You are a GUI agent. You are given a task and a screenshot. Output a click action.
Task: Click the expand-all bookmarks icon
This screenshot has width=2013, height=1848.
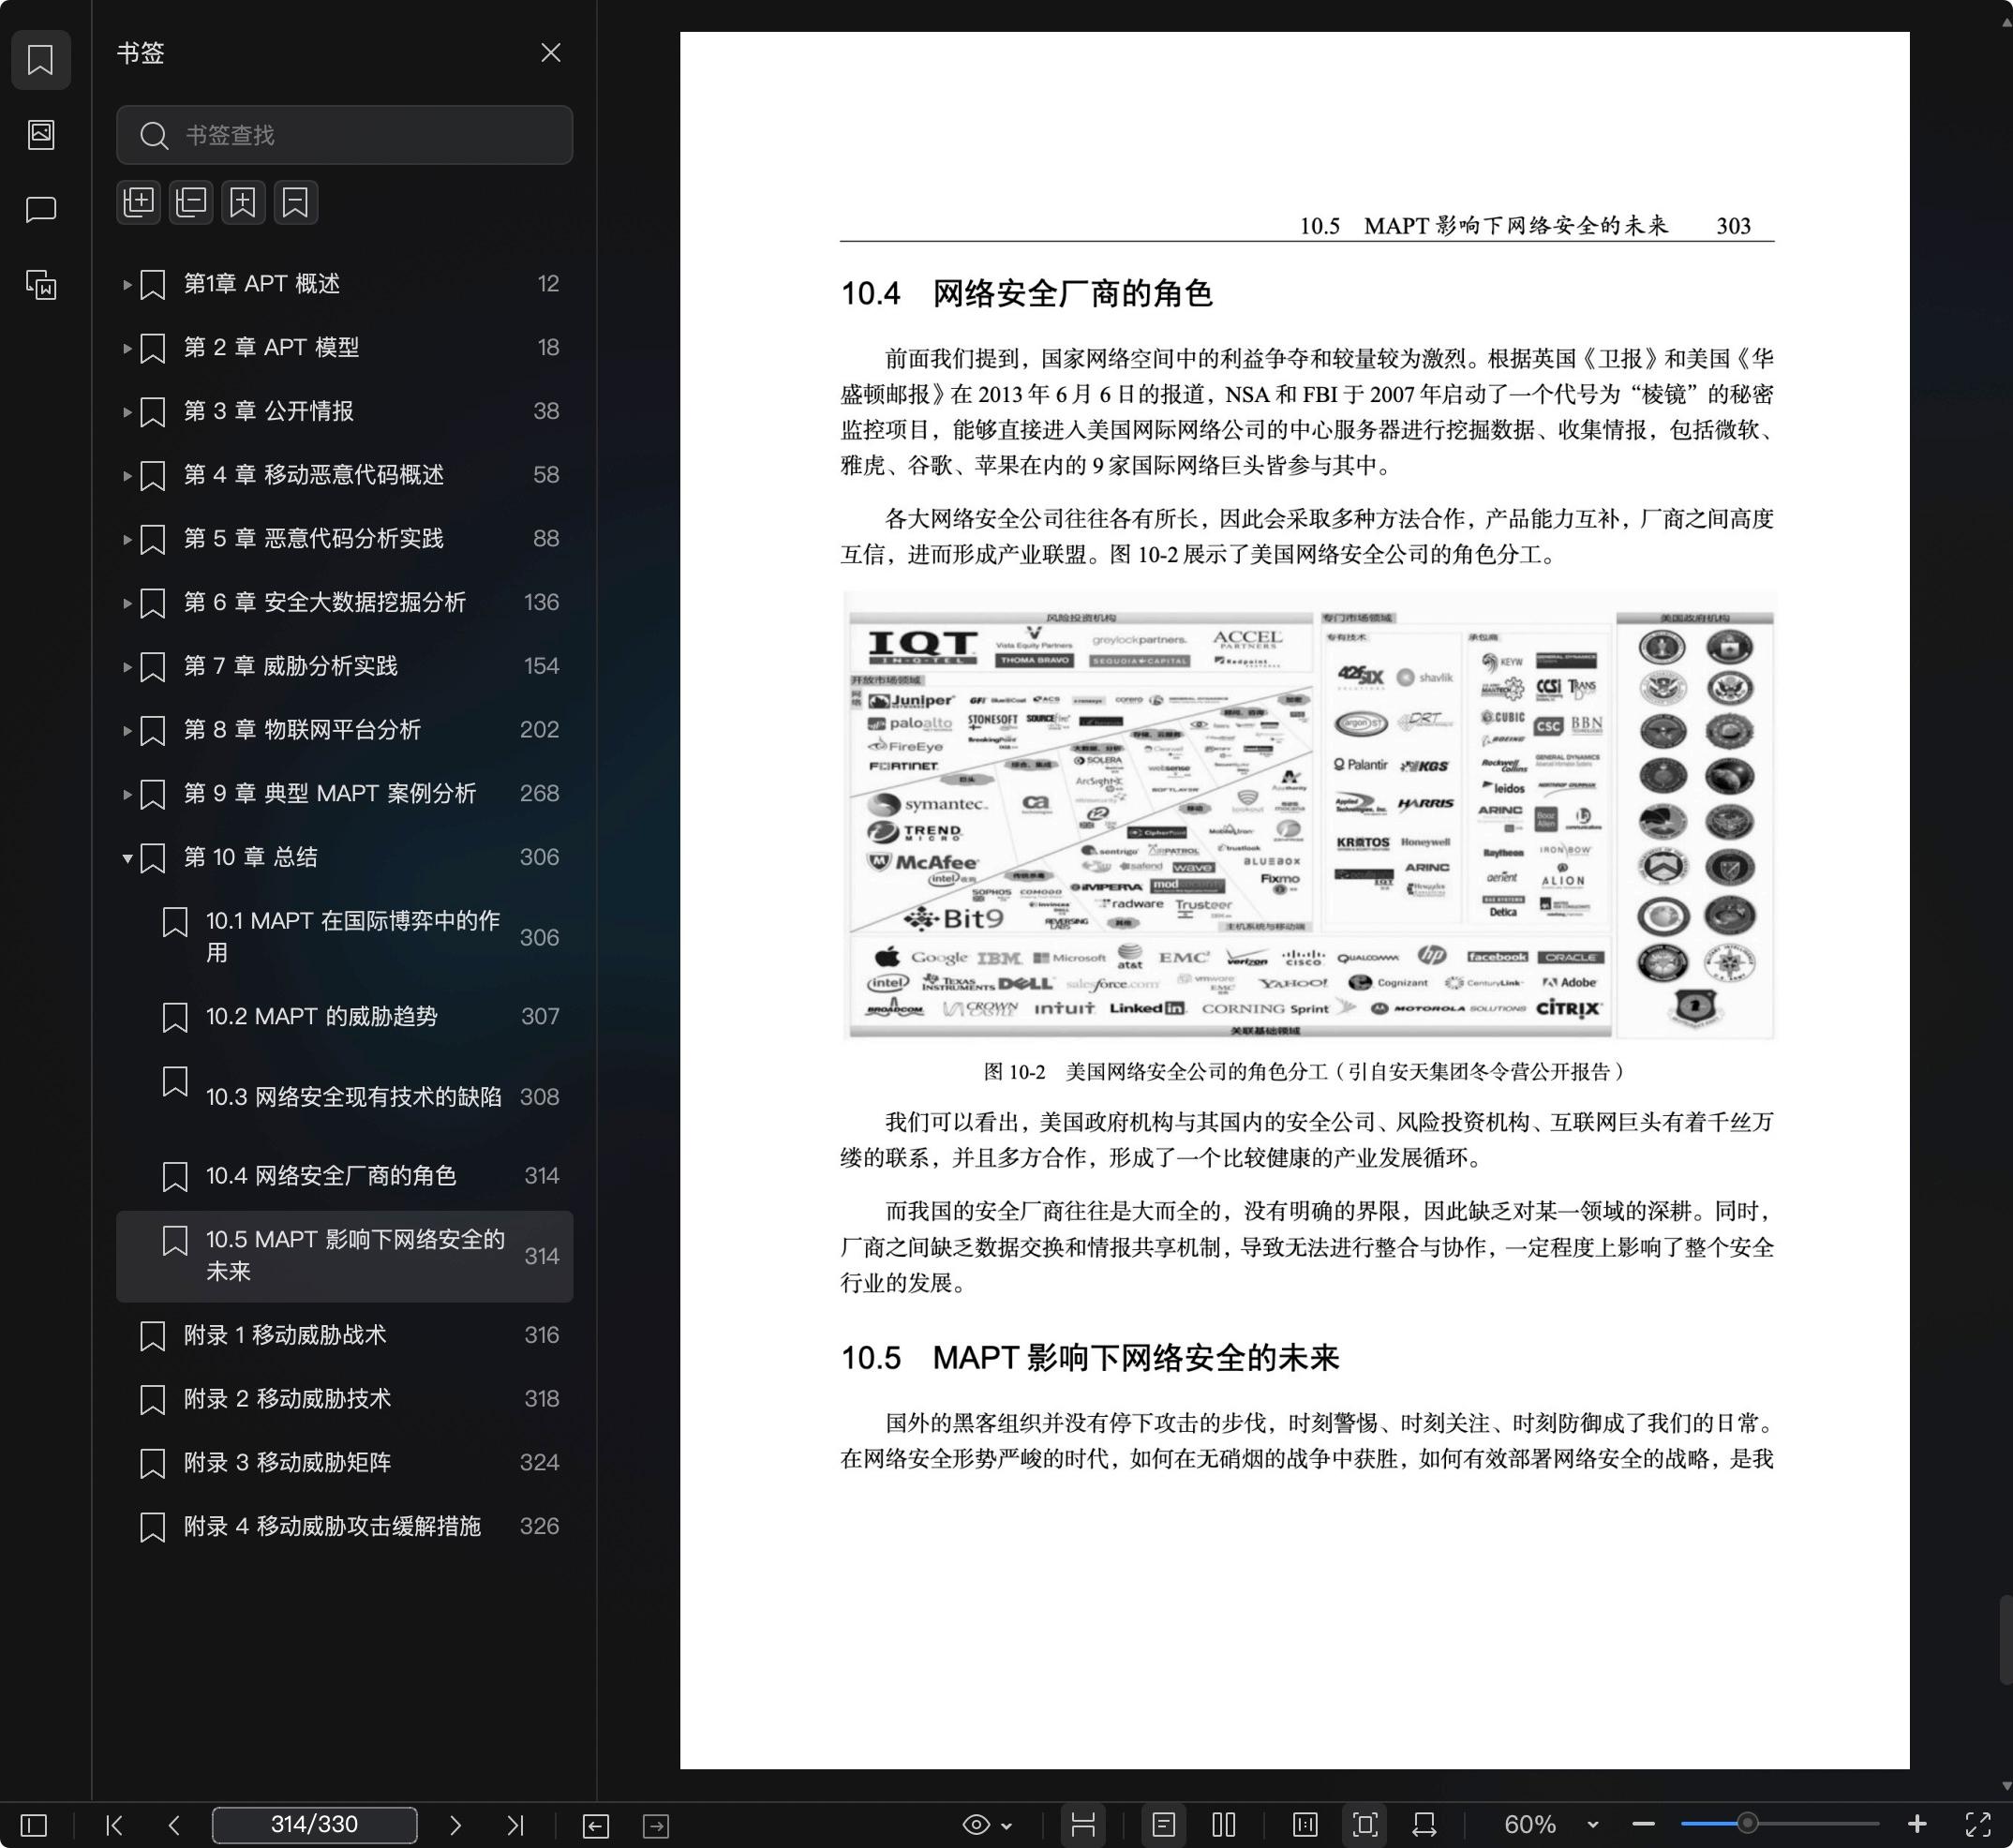tap(139, 202)
